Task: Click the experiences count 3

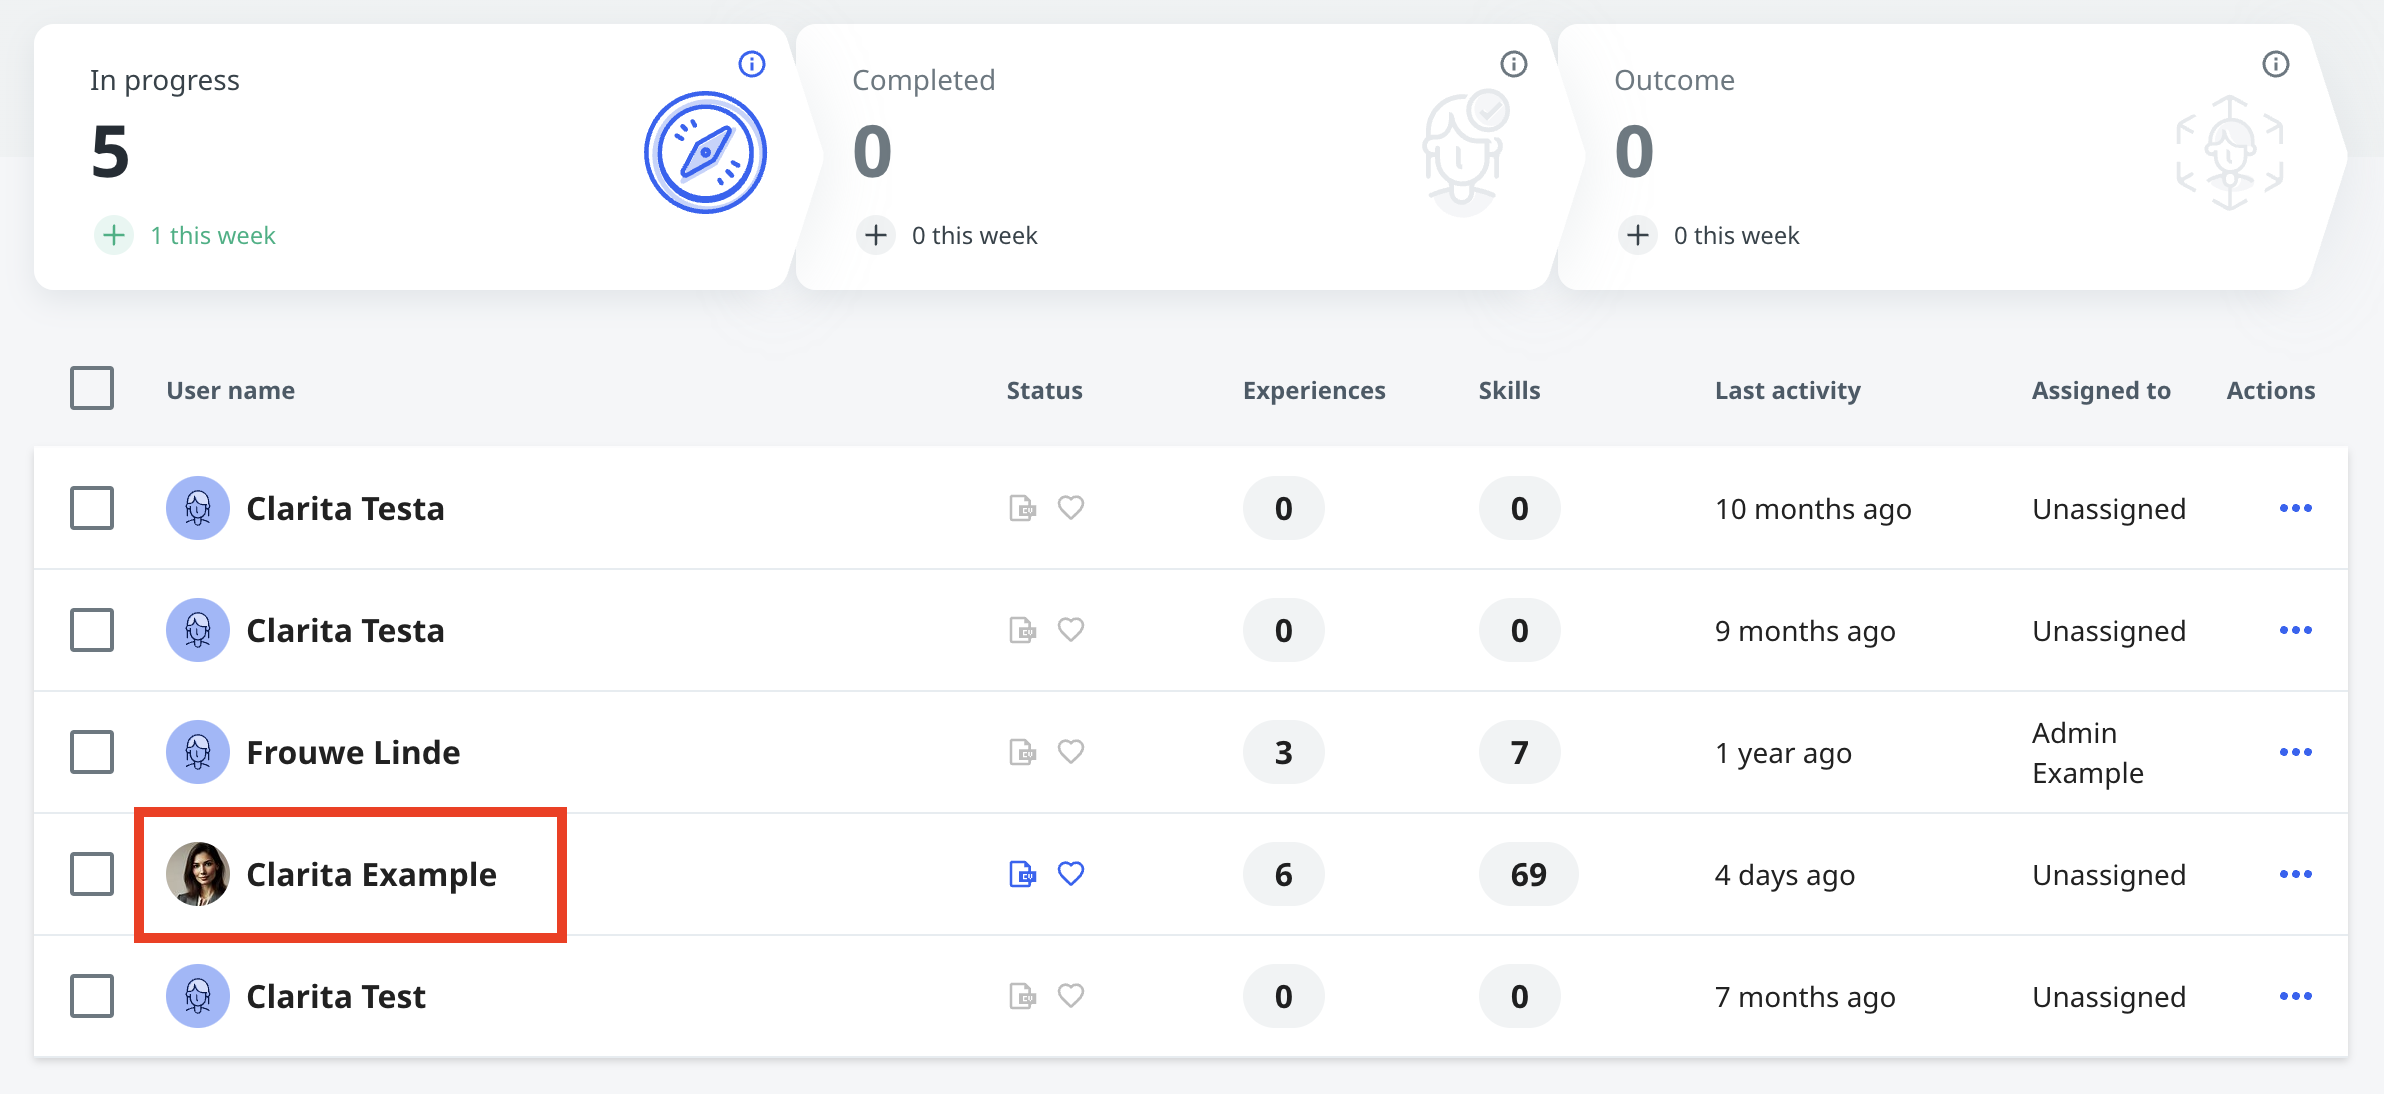Action: pyautogui.click(x=1284, y=752)
